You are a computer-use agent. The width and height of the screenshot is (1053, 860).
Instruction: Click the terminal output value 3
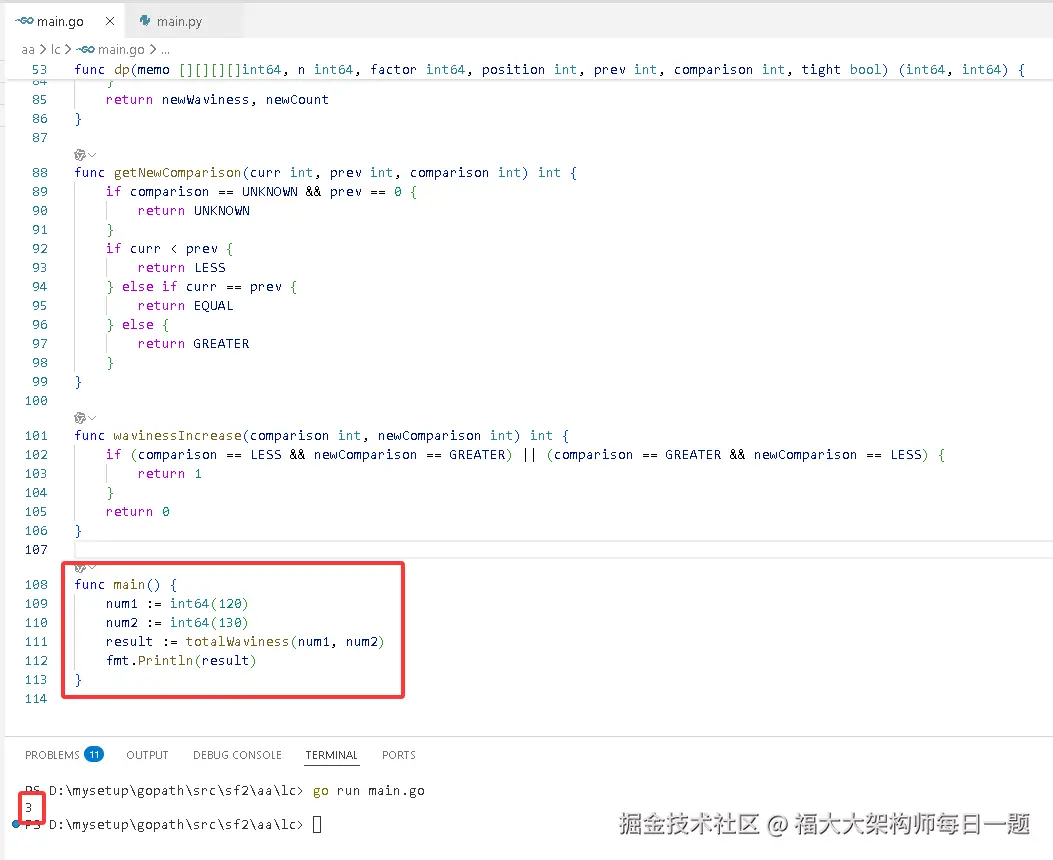click(28, 808)
